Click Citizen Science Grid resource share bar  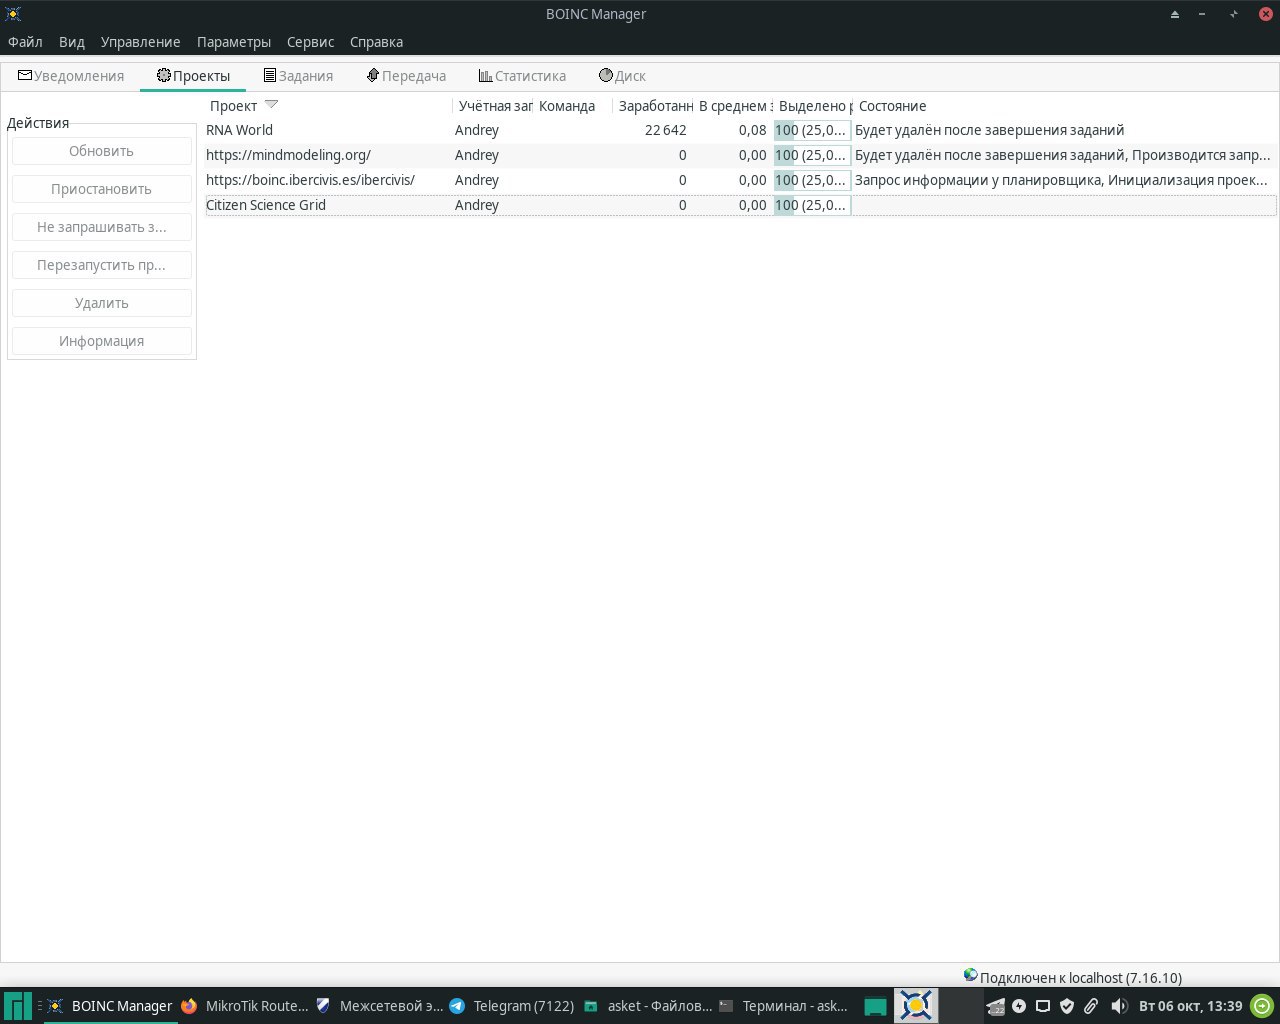point(812,205)
